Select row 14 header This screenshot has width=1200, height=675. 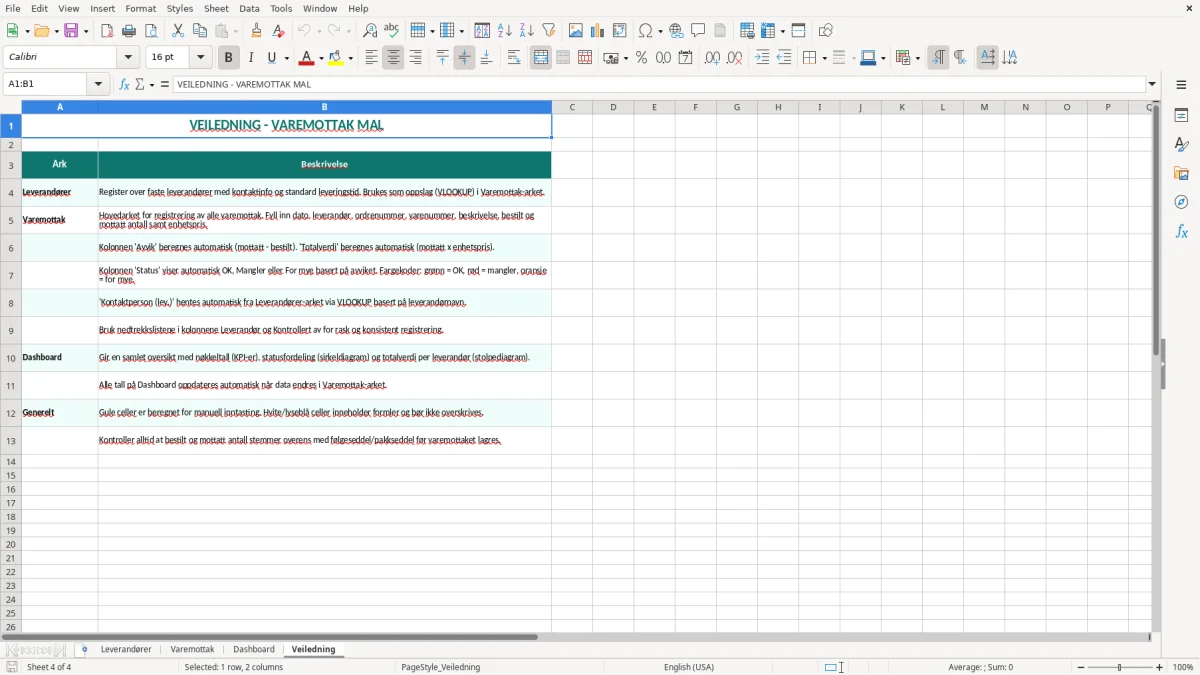coord(11,462)
